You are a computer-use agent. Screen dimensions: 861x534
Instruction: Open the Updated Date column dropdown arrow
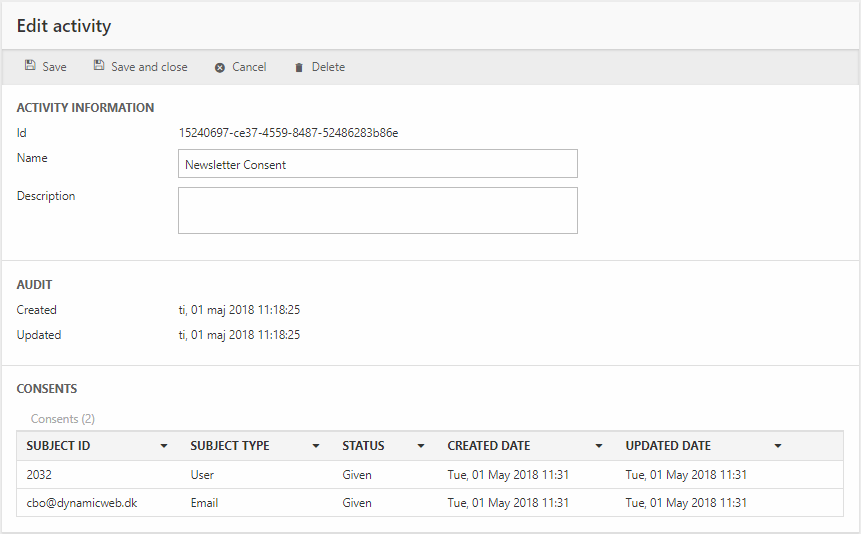778,446
